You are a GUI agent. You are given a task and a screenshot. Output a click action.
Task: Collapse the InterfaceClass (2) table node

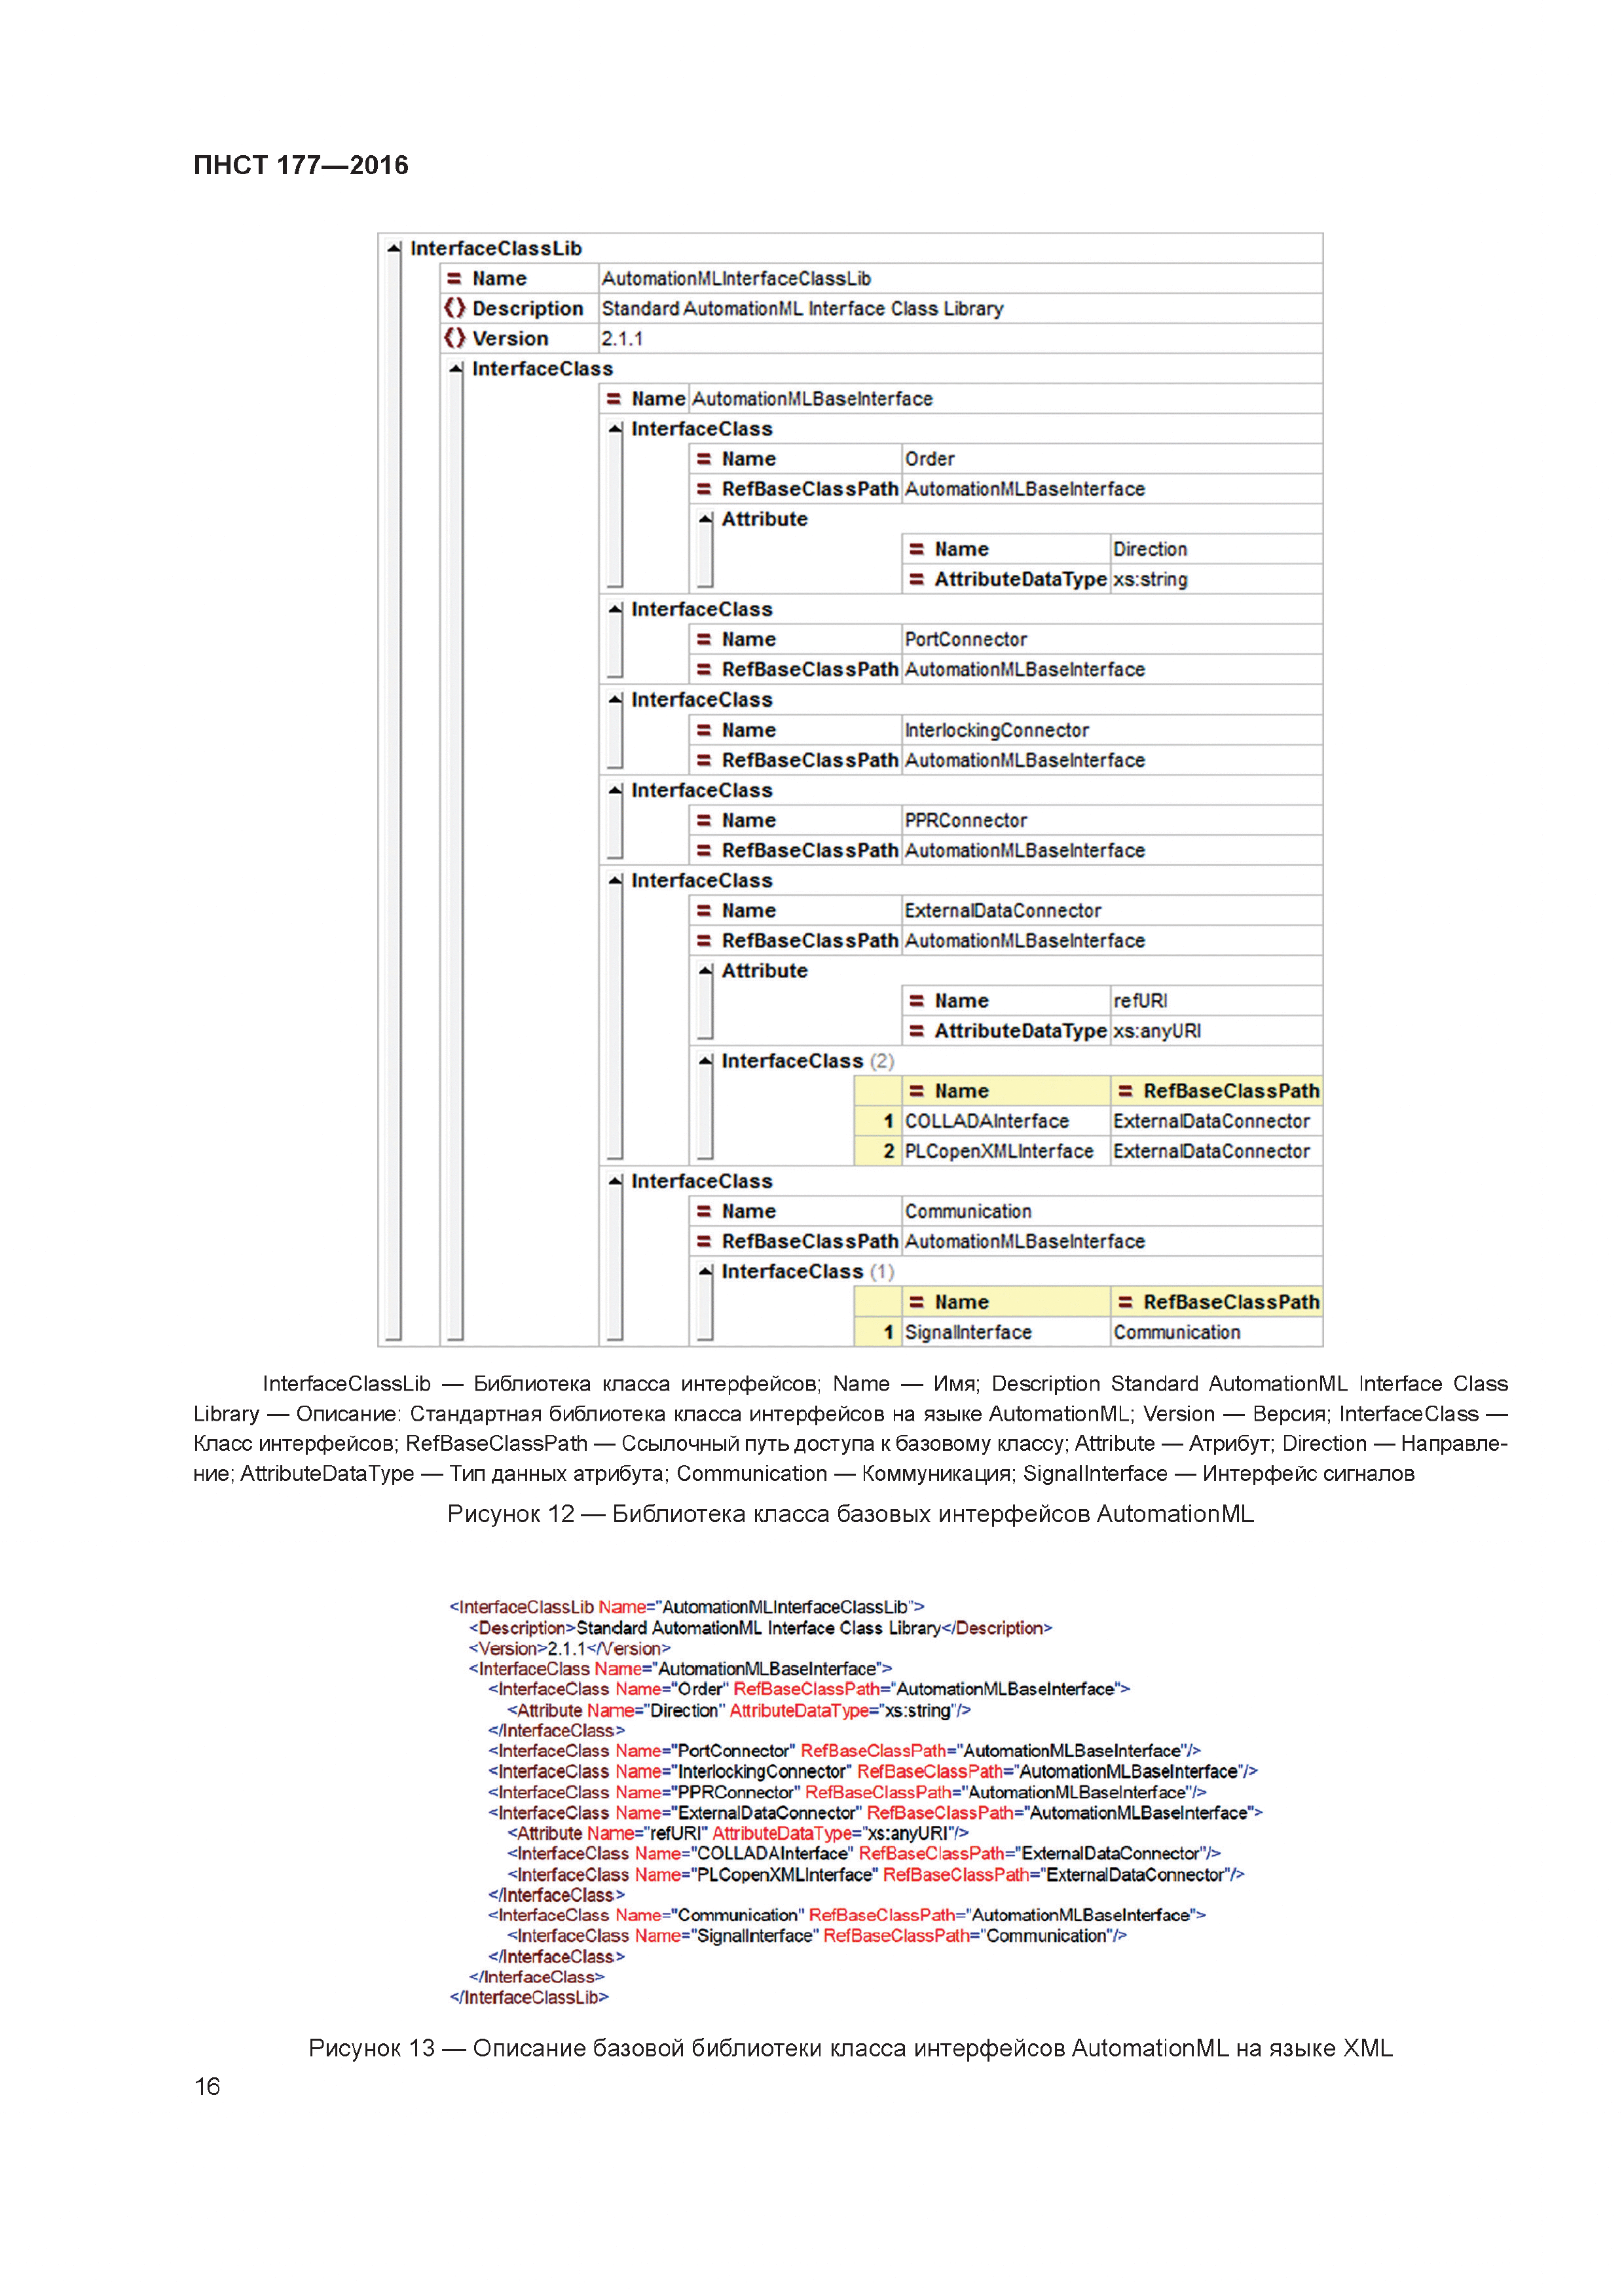pyautogui.click(x=706, y=1061)
